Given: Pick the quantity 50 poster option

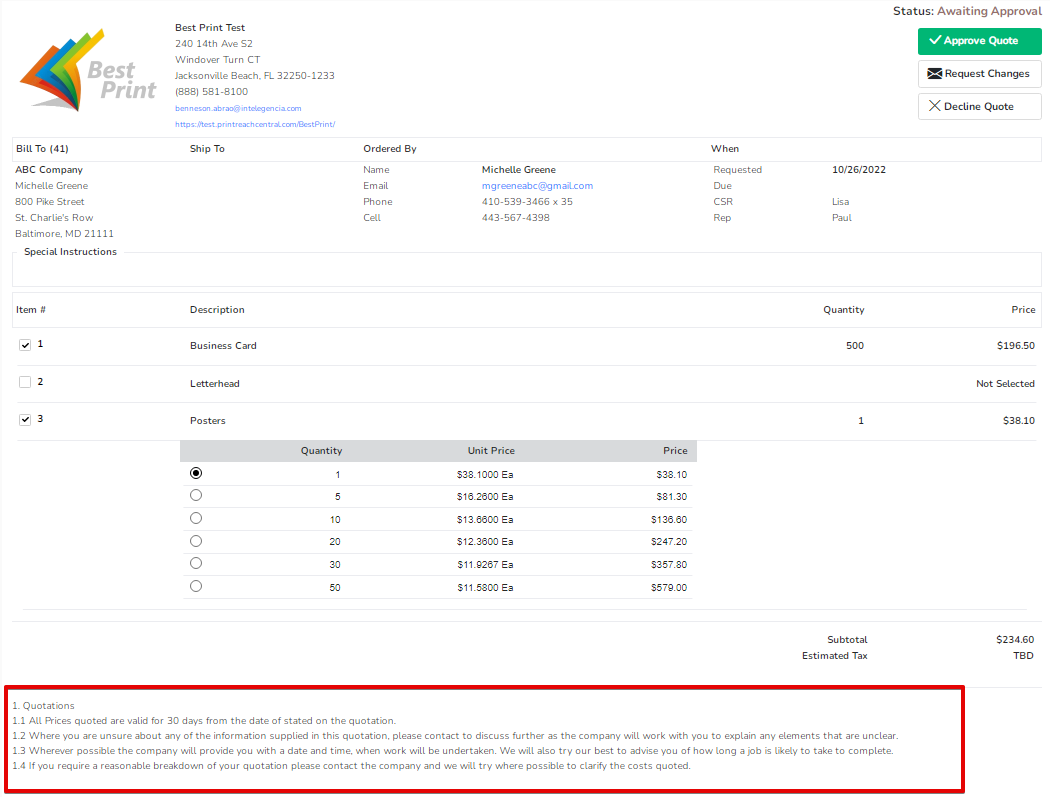Looking at the screenshot, I should tap(196, 586).
